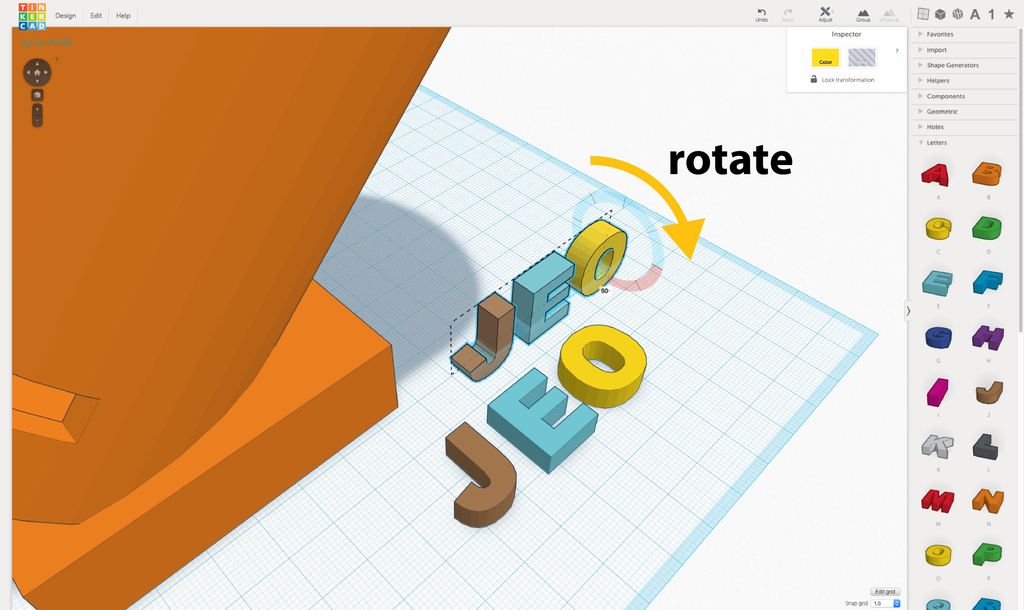1024x610 pixels.
Task: Pick the yellow letter O shape in panel
Action: [x=938, y=555]
